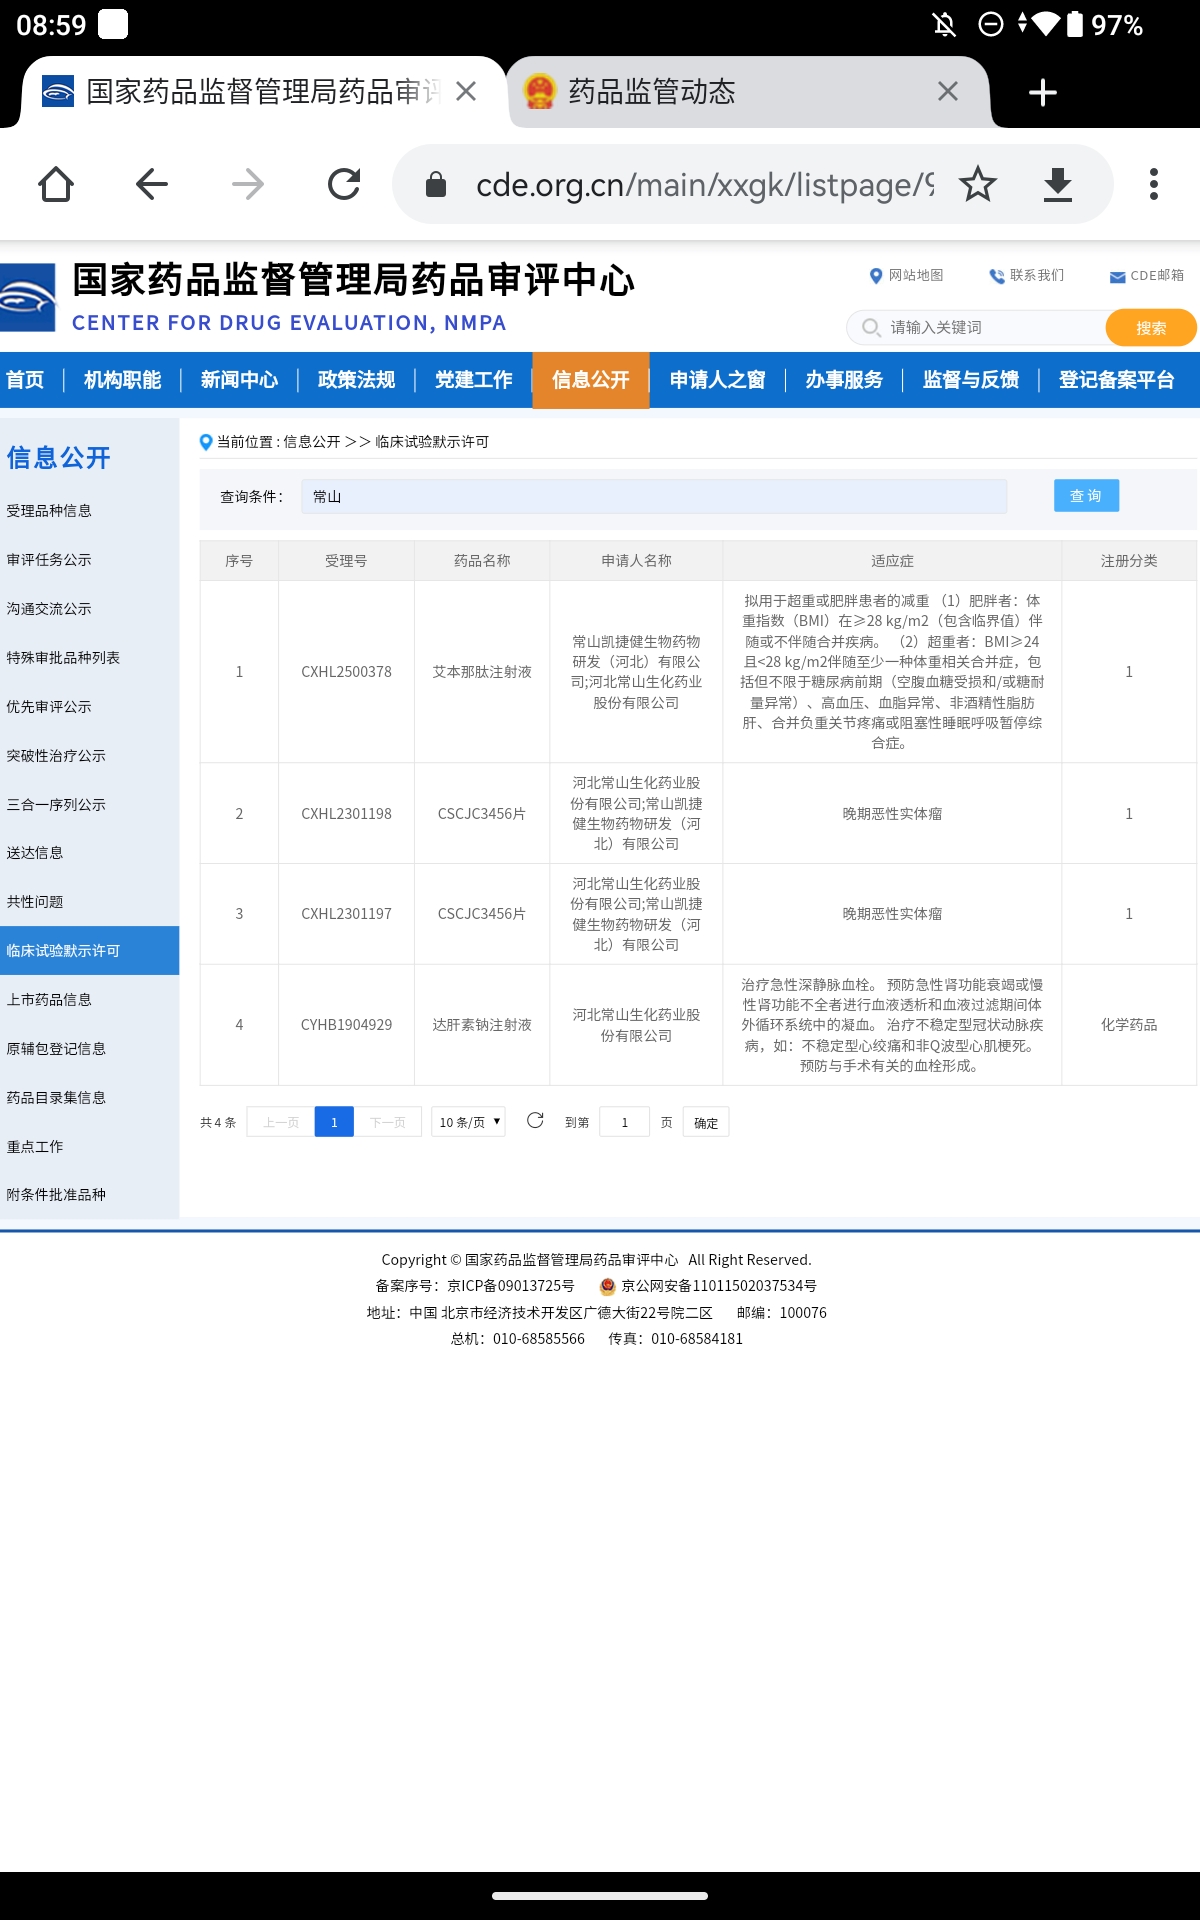Click the CDE site logo
1200x1920 pixels.
(x=28, y=297)
